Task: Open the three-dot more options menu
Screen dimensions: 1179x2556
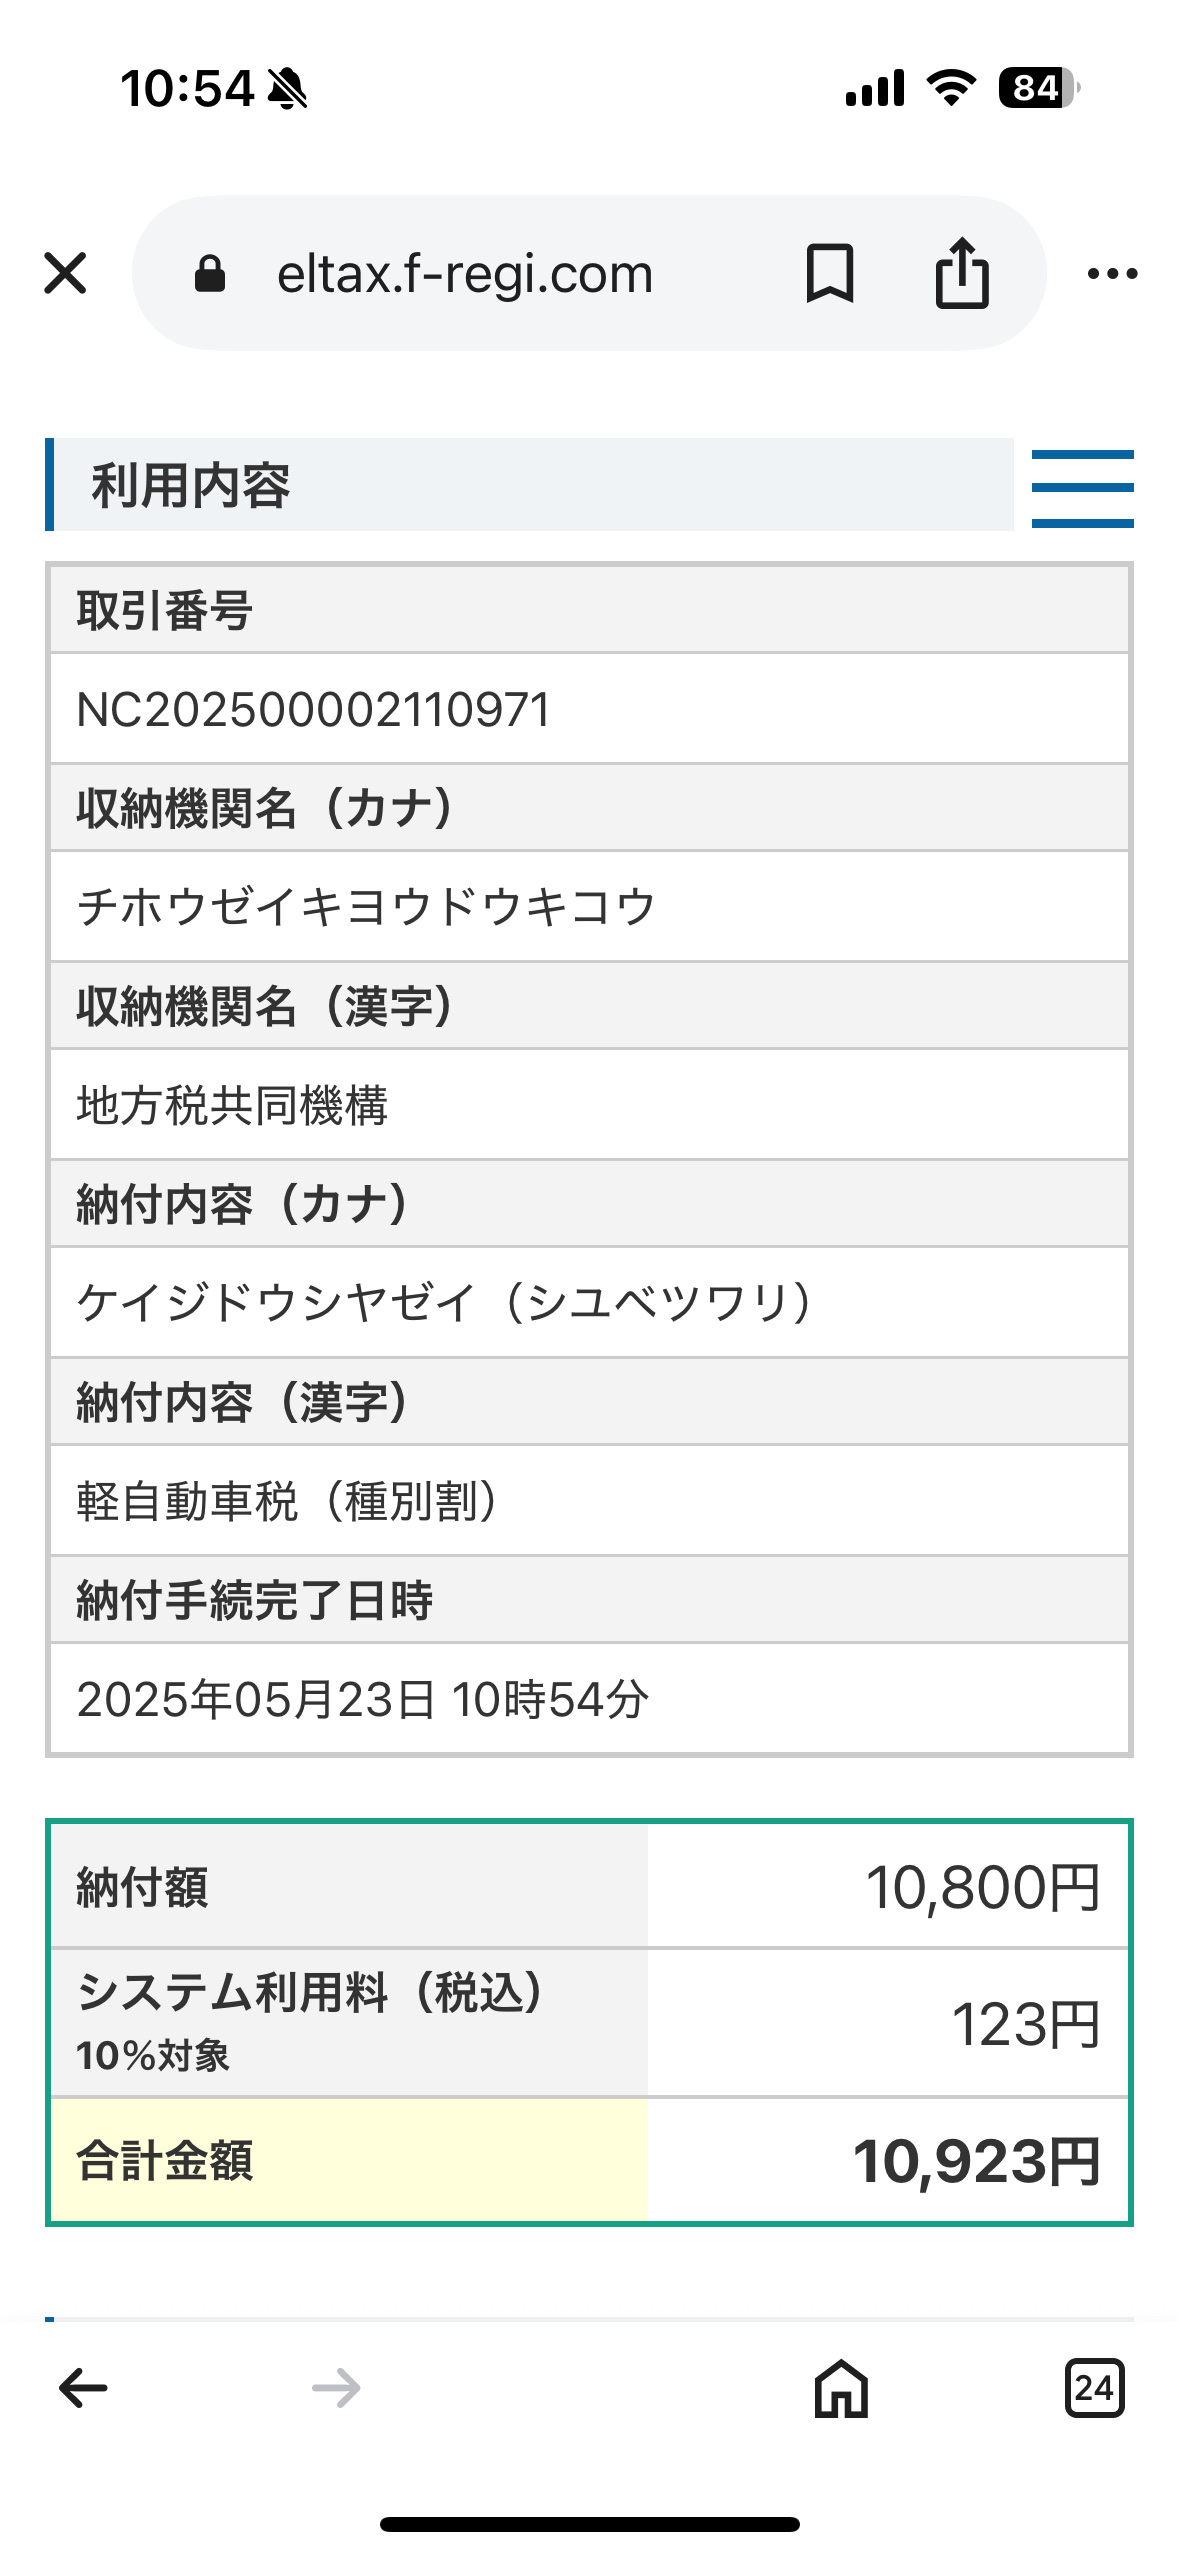Action: [1112, 273]
